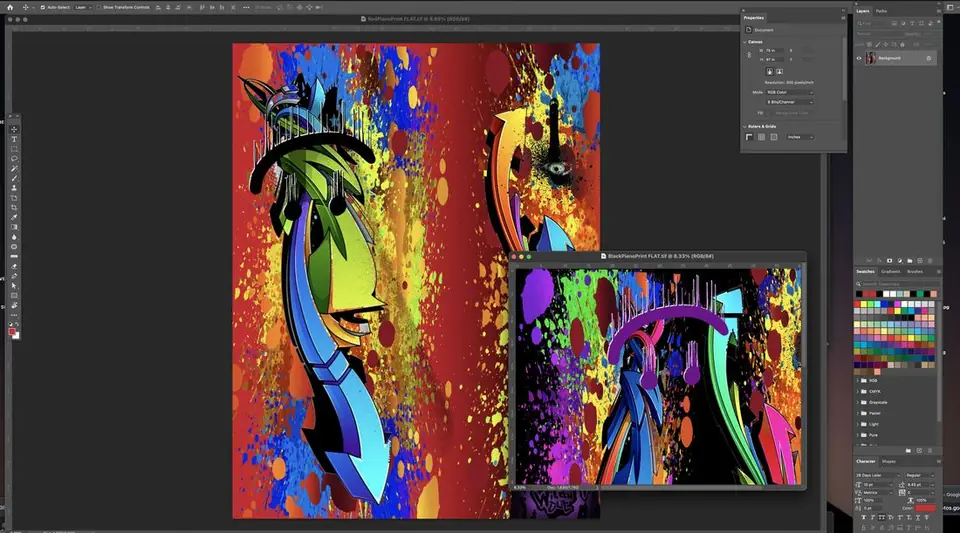Expand the Pastel swatch group
This screenshot has width=960, height=533.
tap(858, 414)
